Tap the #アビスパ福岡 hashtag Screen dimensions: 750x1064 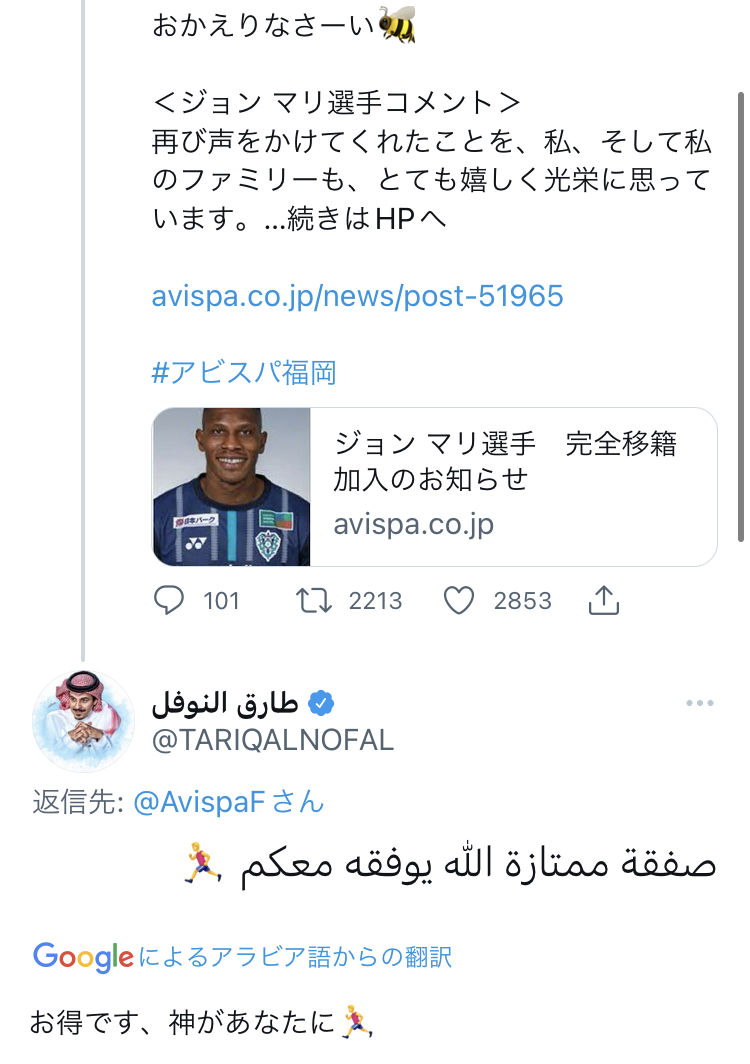coord(244,373)
